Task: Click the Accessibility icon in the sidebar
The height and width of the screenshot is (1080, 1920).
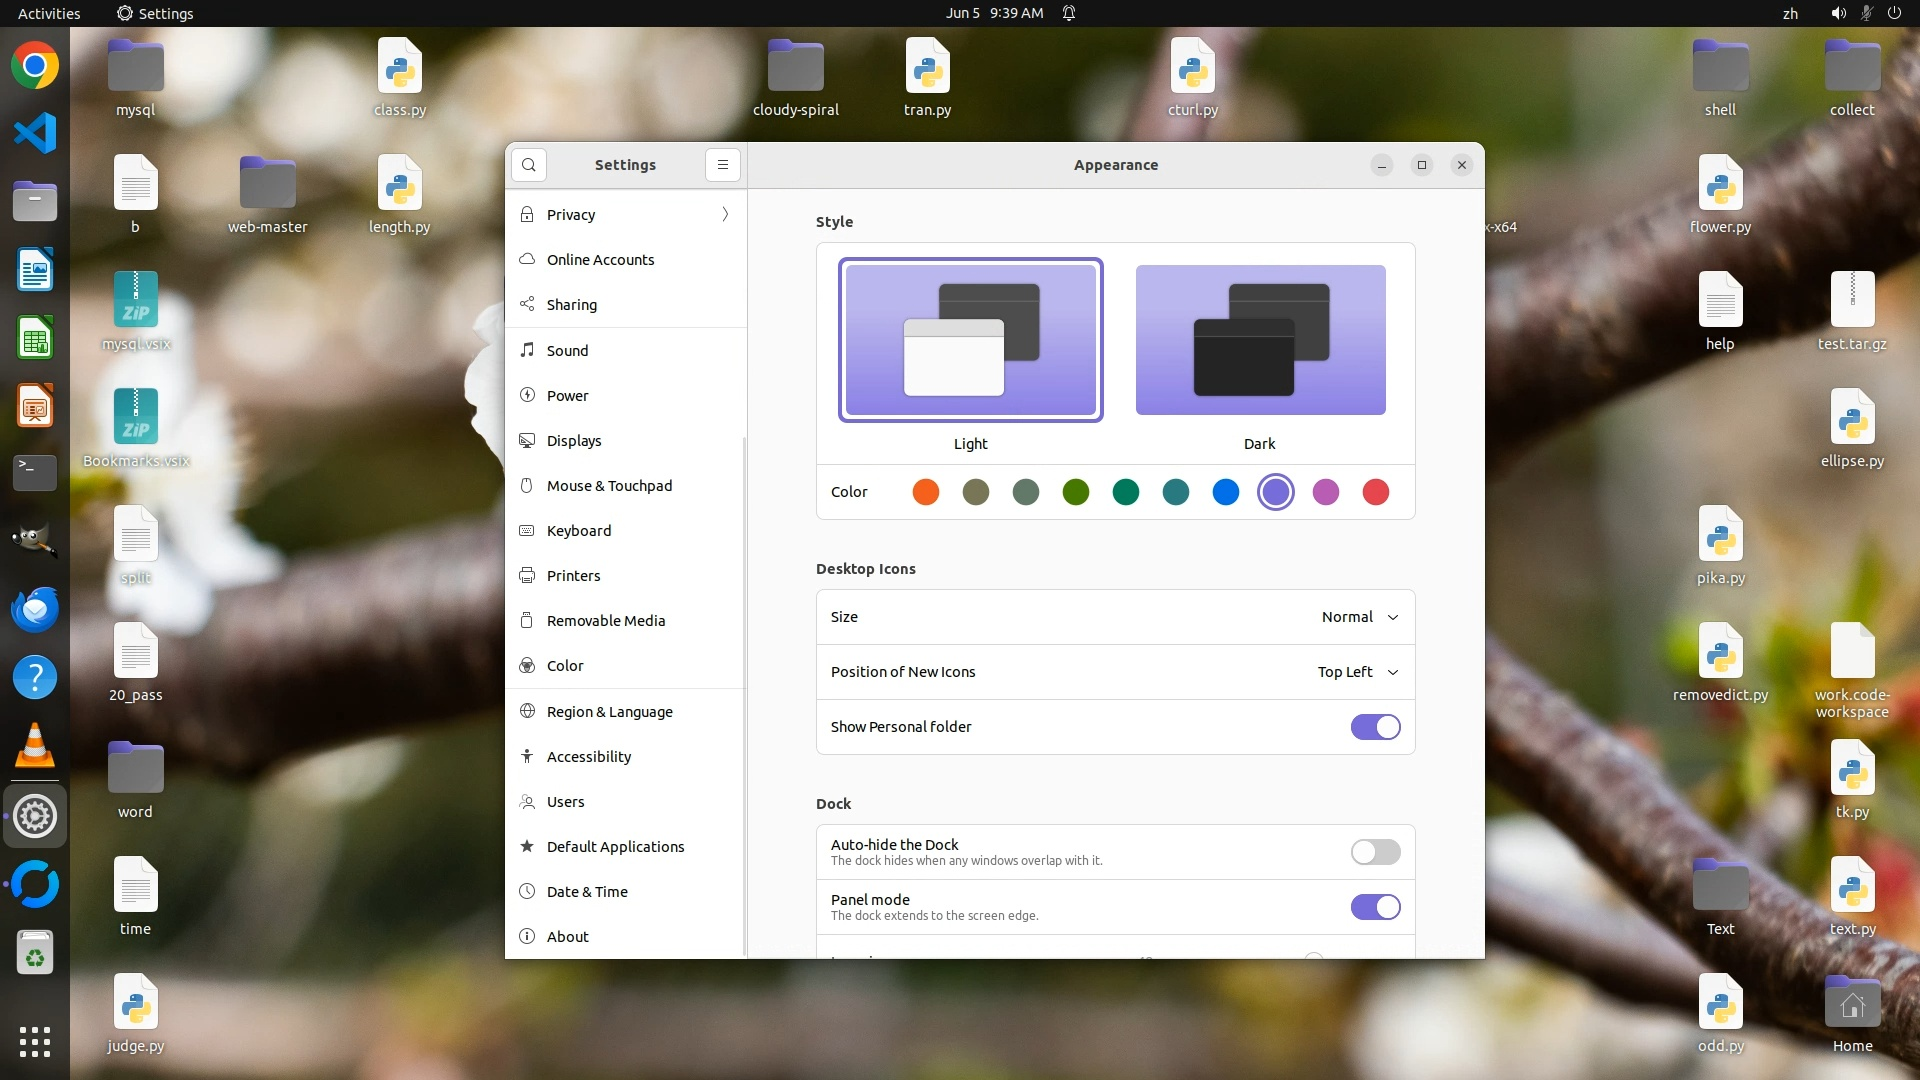Action: (527, 756)
